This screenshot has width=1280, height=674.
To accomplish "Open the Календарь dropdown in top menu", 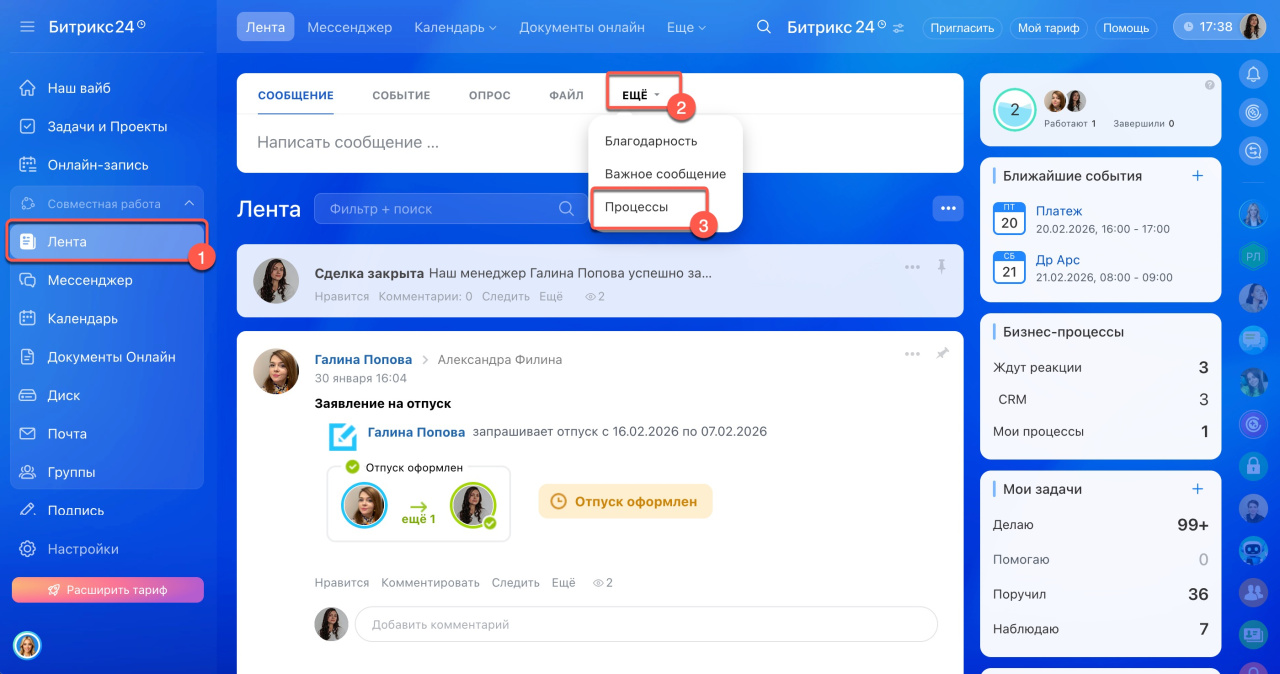I will 455,27.
